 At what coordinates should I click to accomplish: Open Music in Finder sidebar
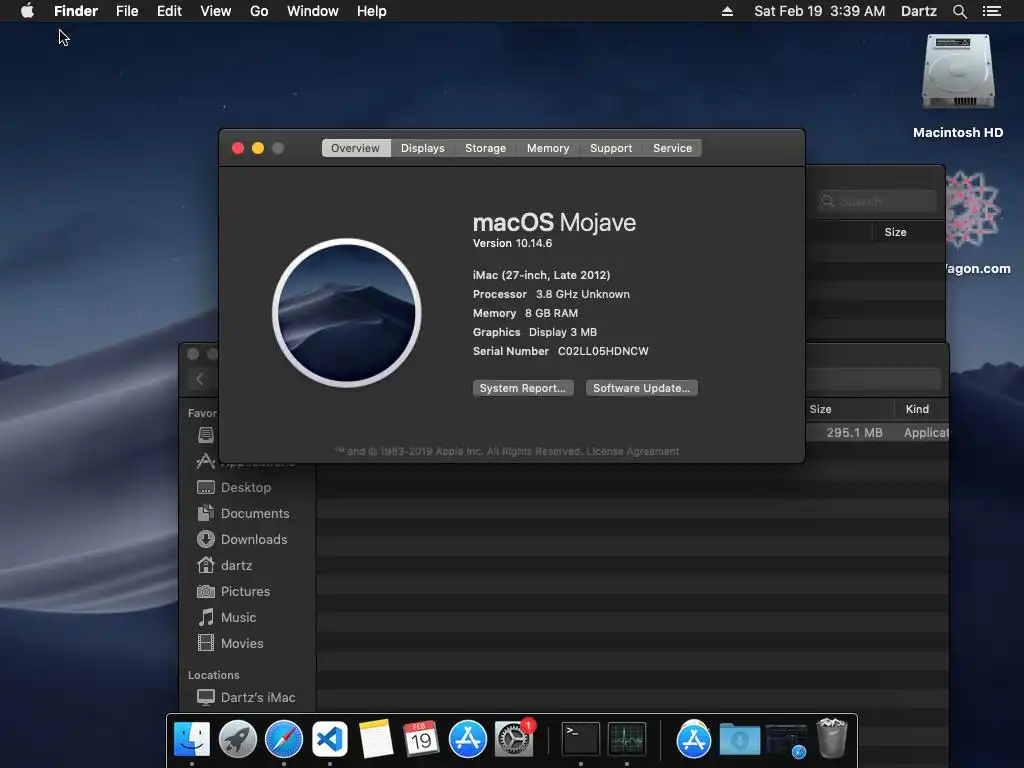coord(227,617)
